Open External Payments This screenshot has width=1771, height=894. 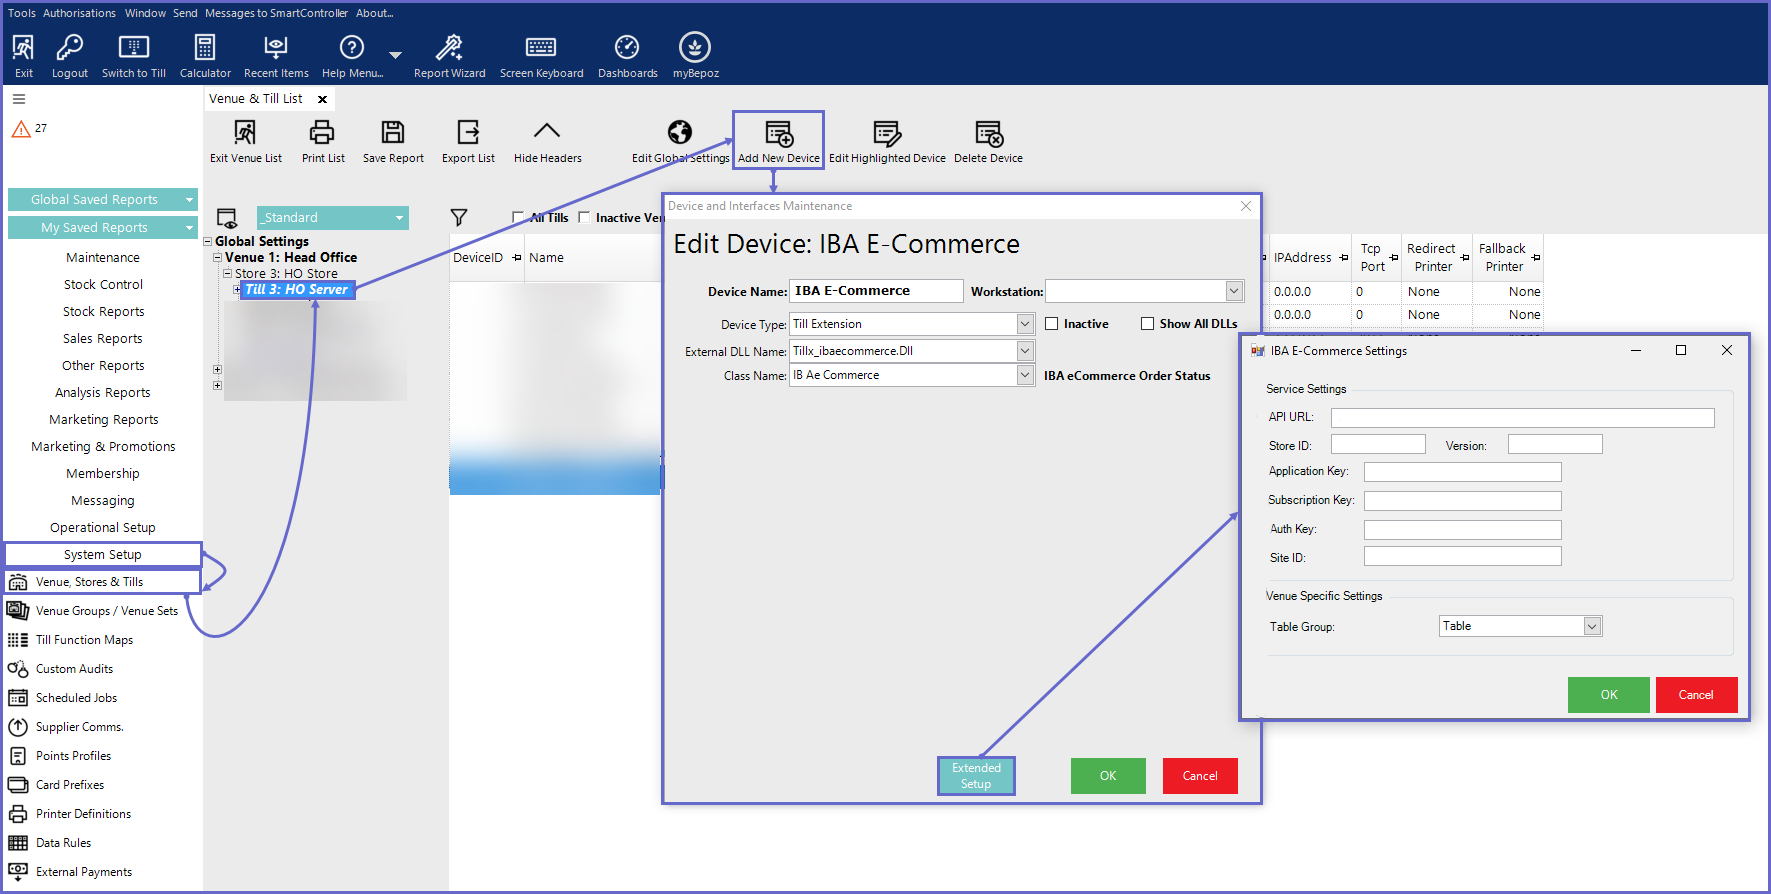pos(84,872)
